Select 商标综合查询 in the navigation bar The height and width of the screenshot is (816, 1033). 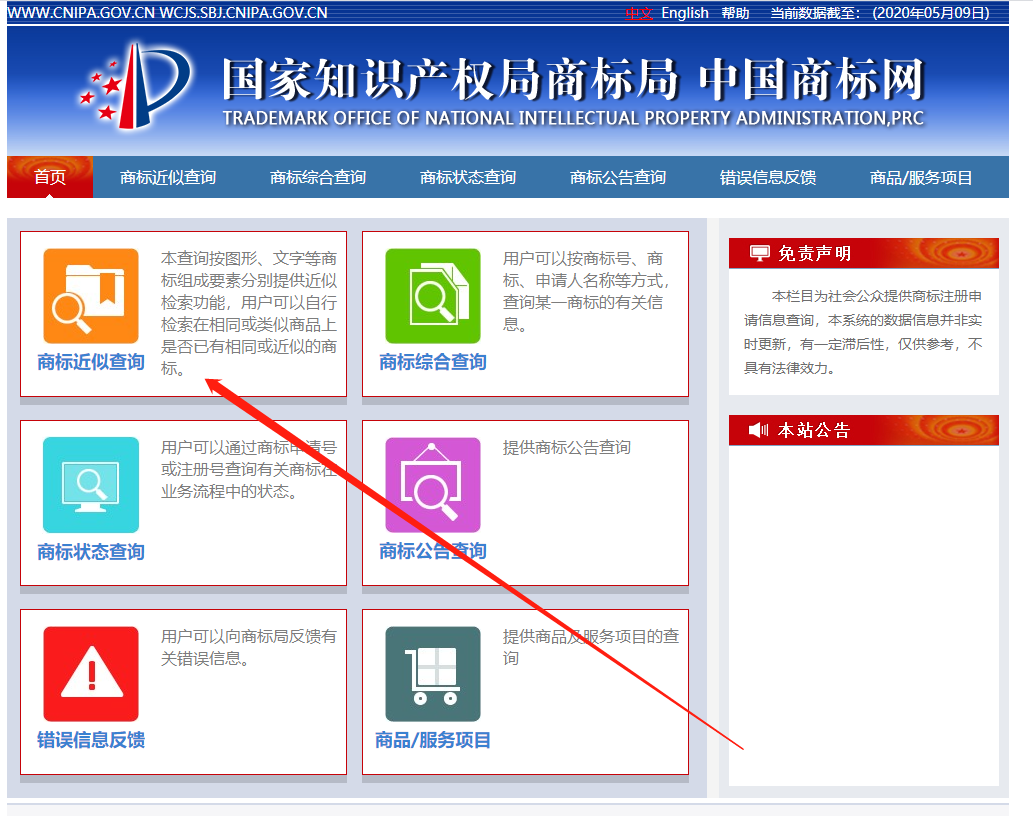point(318,178)
